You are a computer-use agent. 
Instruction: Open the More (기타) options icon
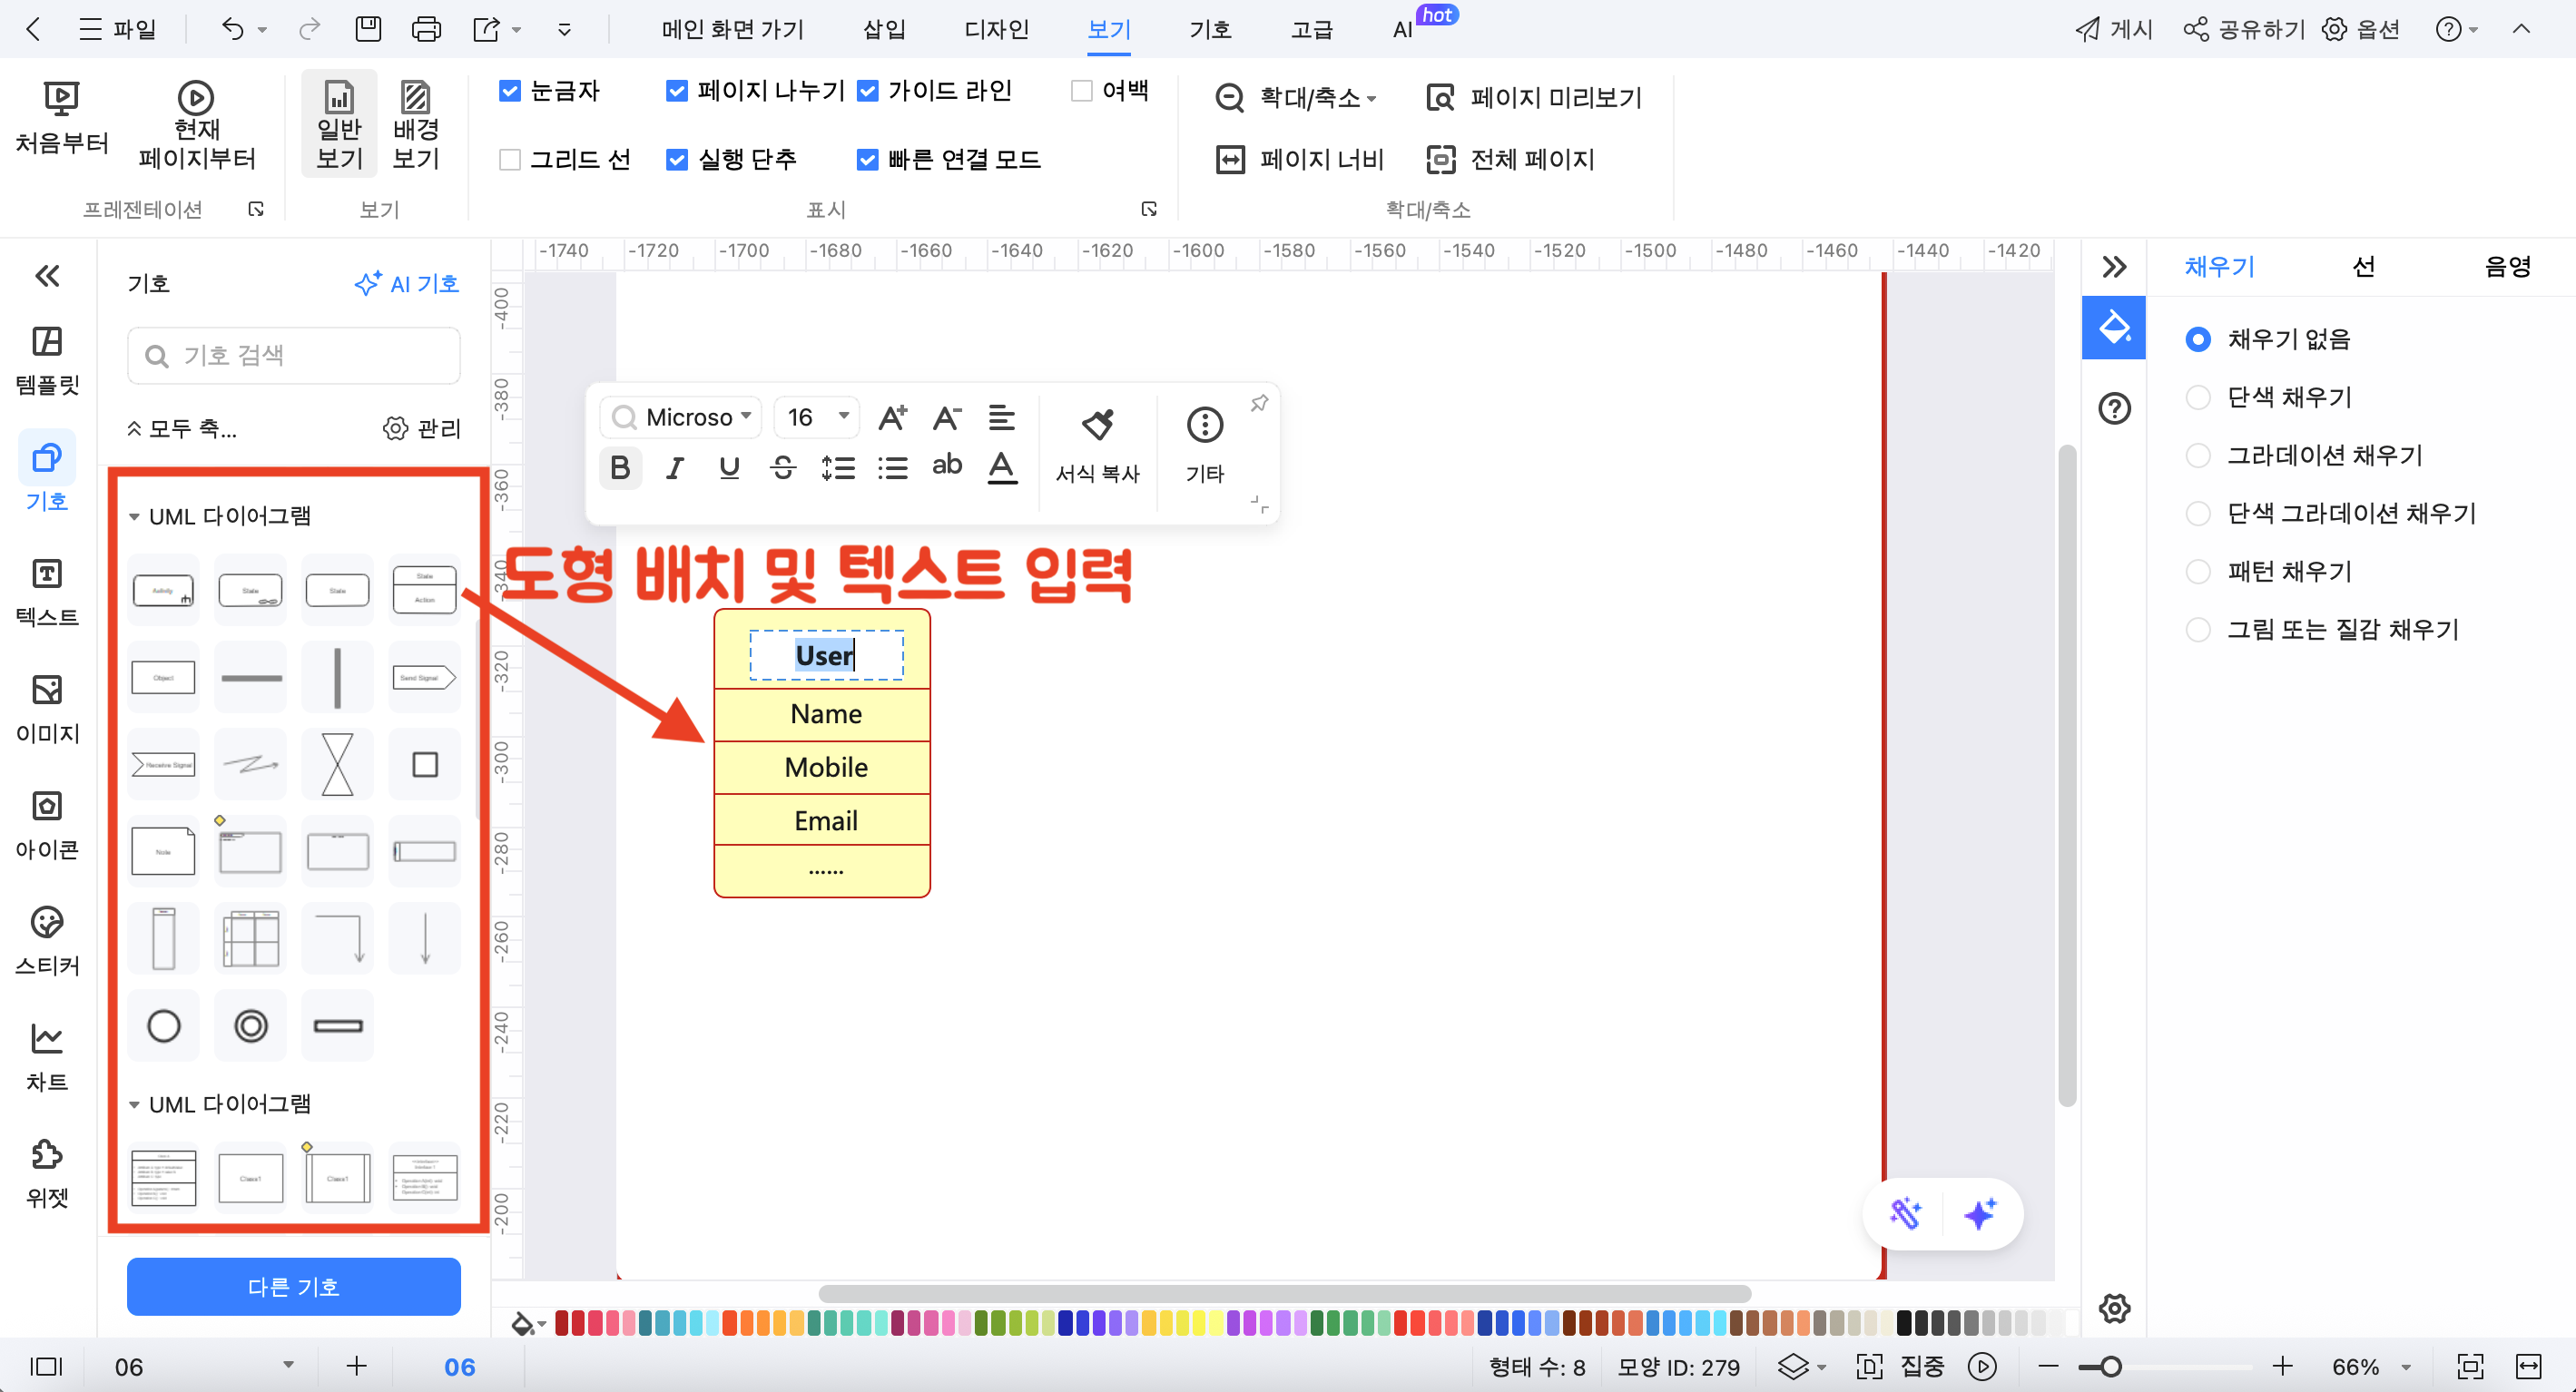[1204, 446]
